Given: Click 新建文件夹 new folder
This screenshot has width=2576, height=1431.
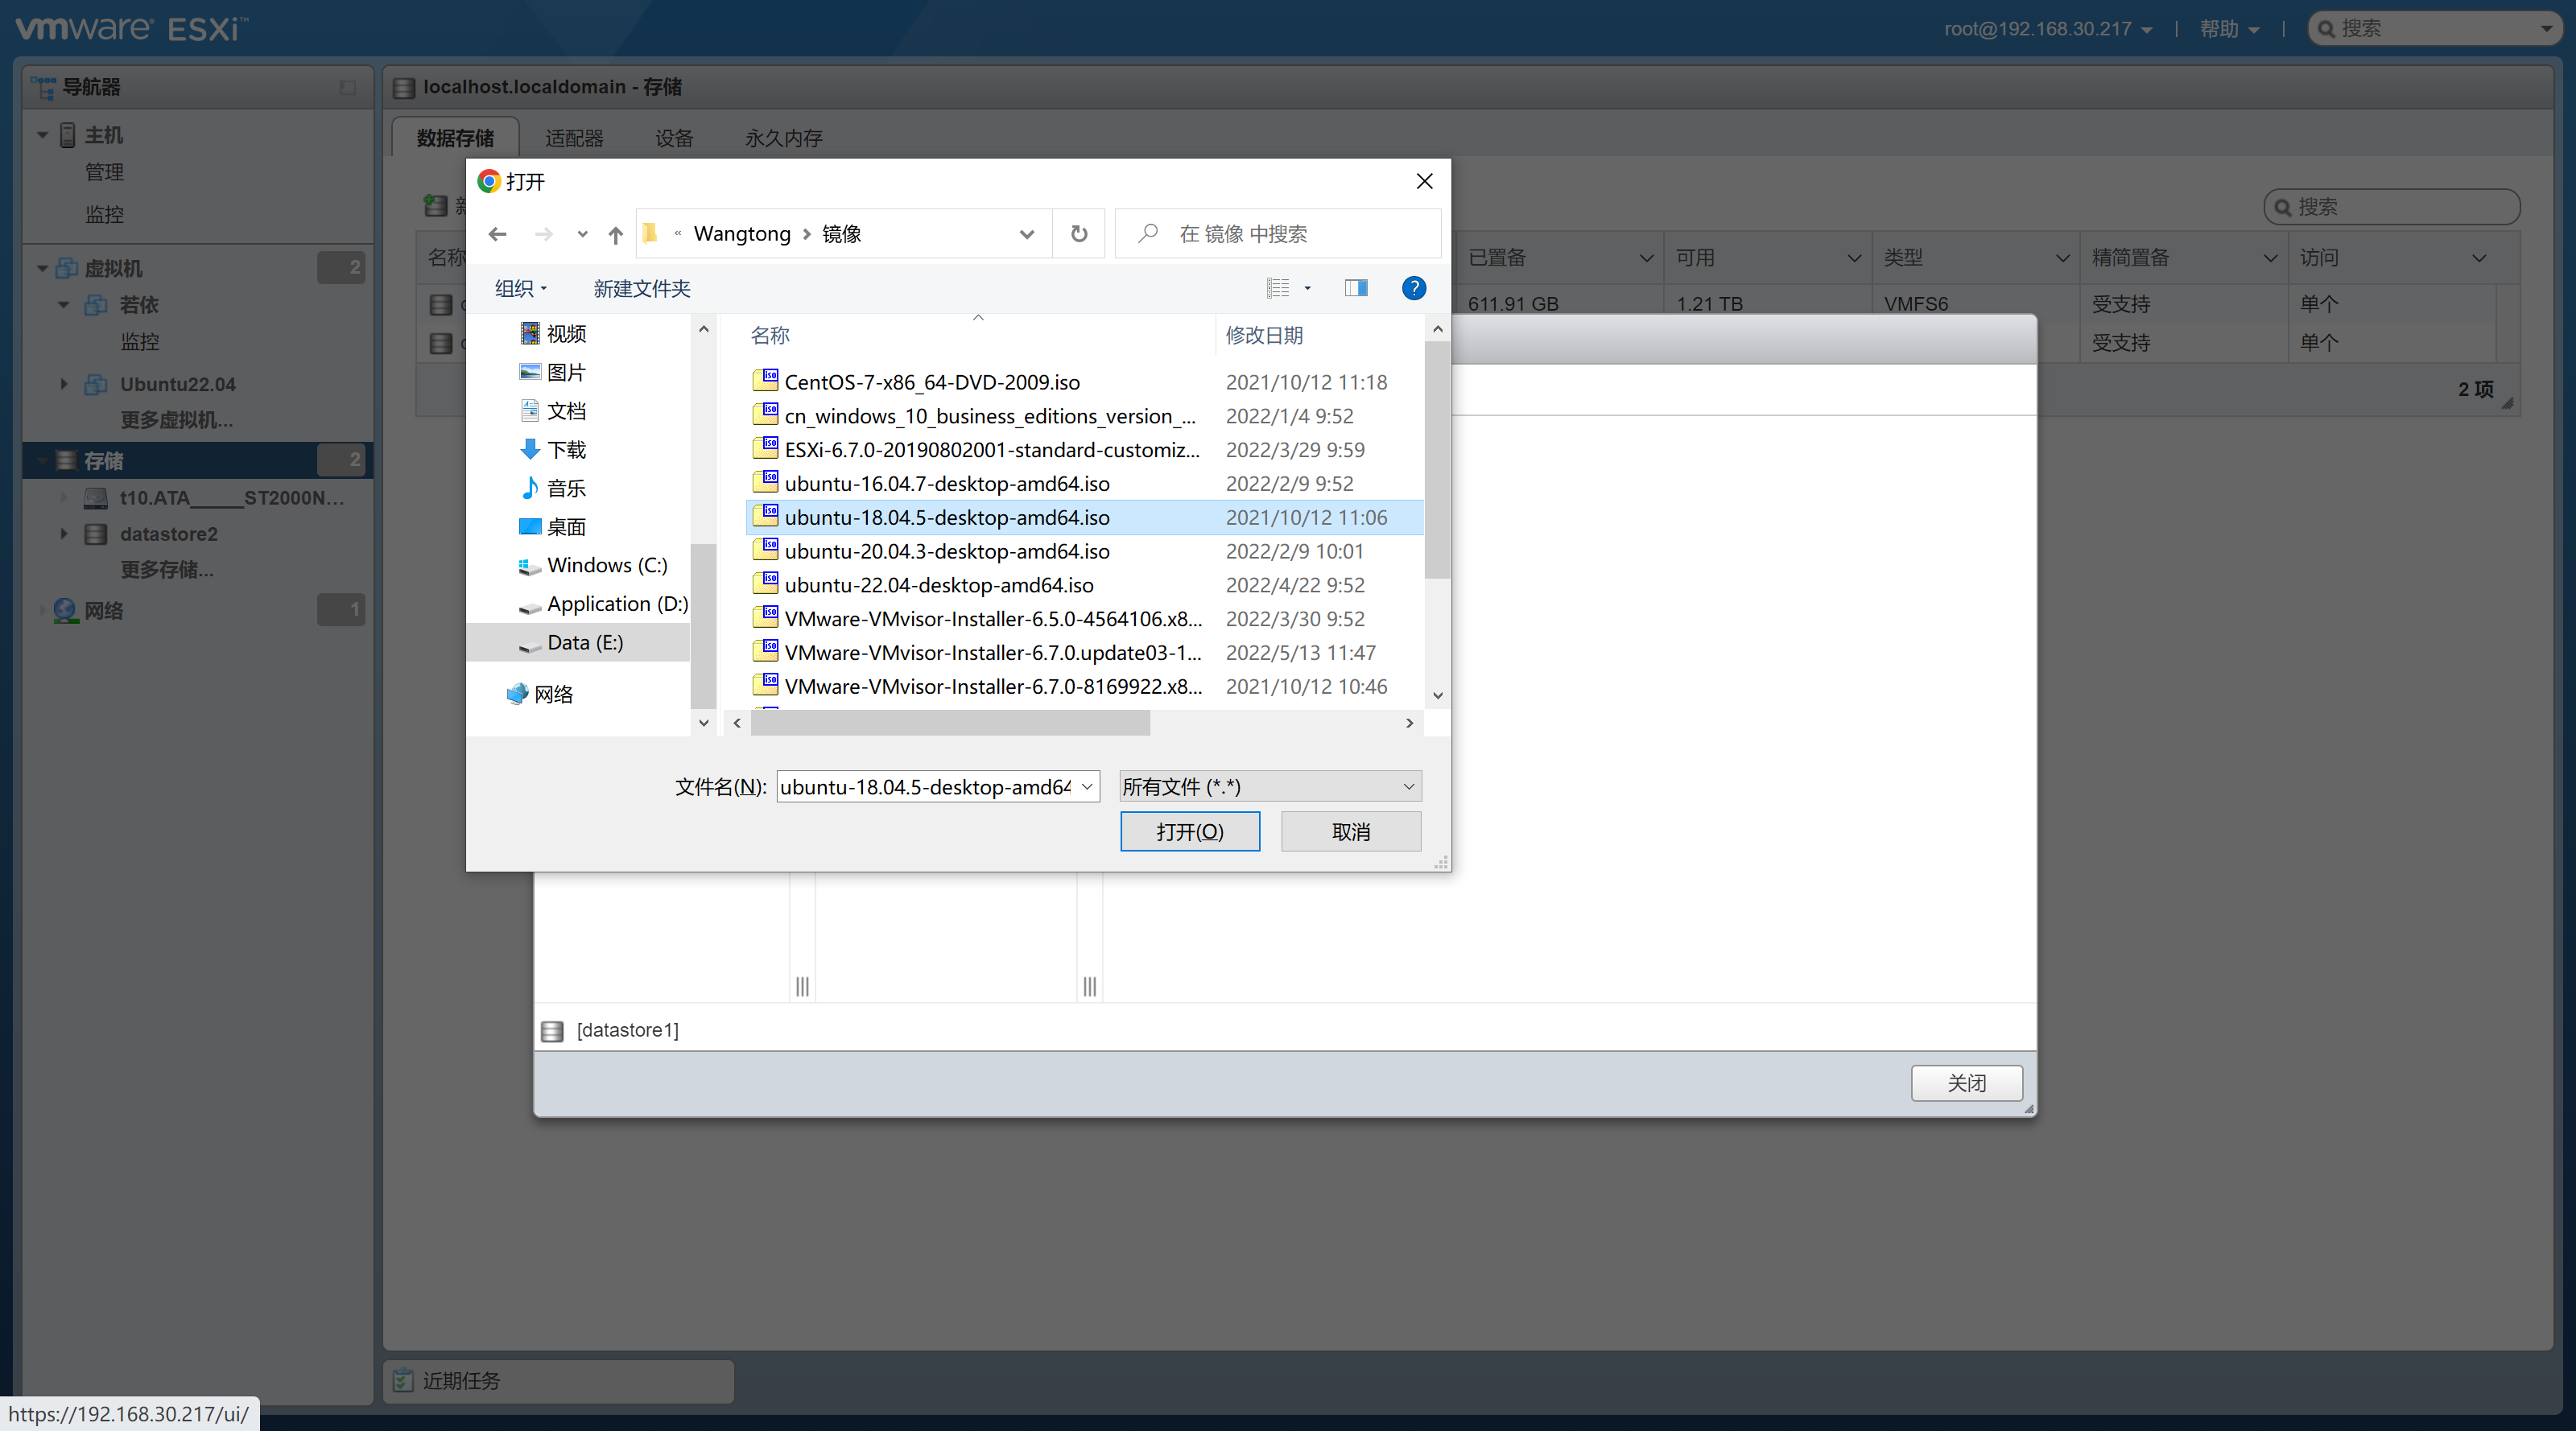Looking at the screenshot, I should click(641, 288).
